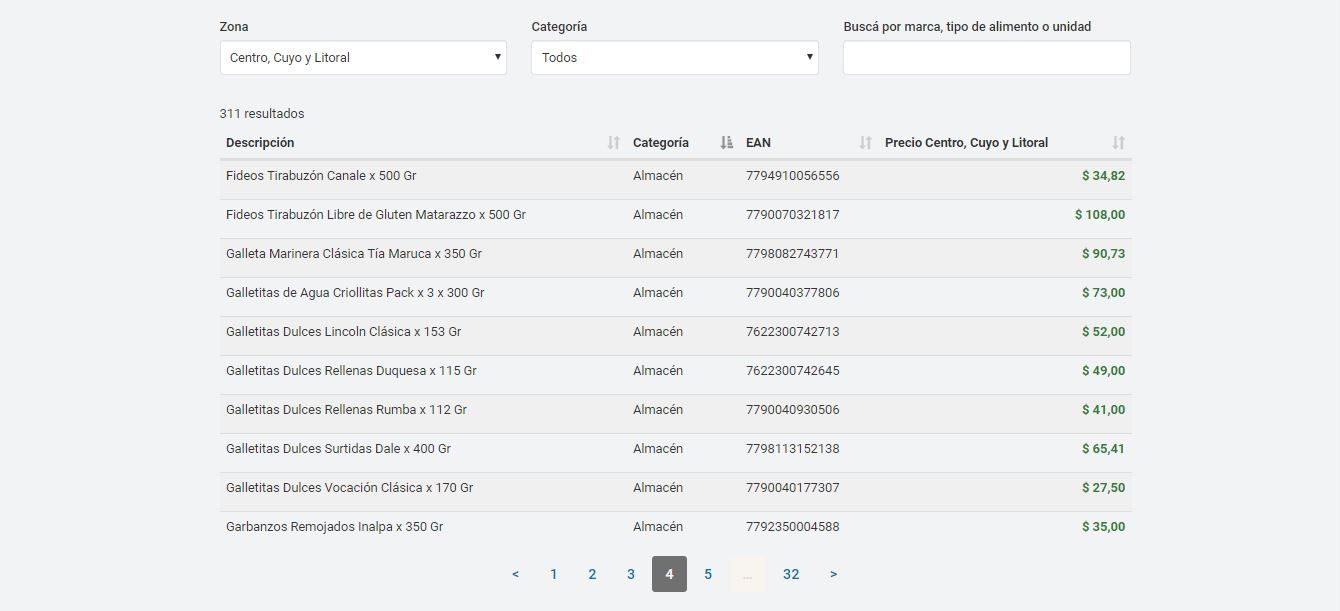The image size is (1340, 611).
Task: Expand the Categoría dropdown showing Todos
Action: [x=674, y=58]
